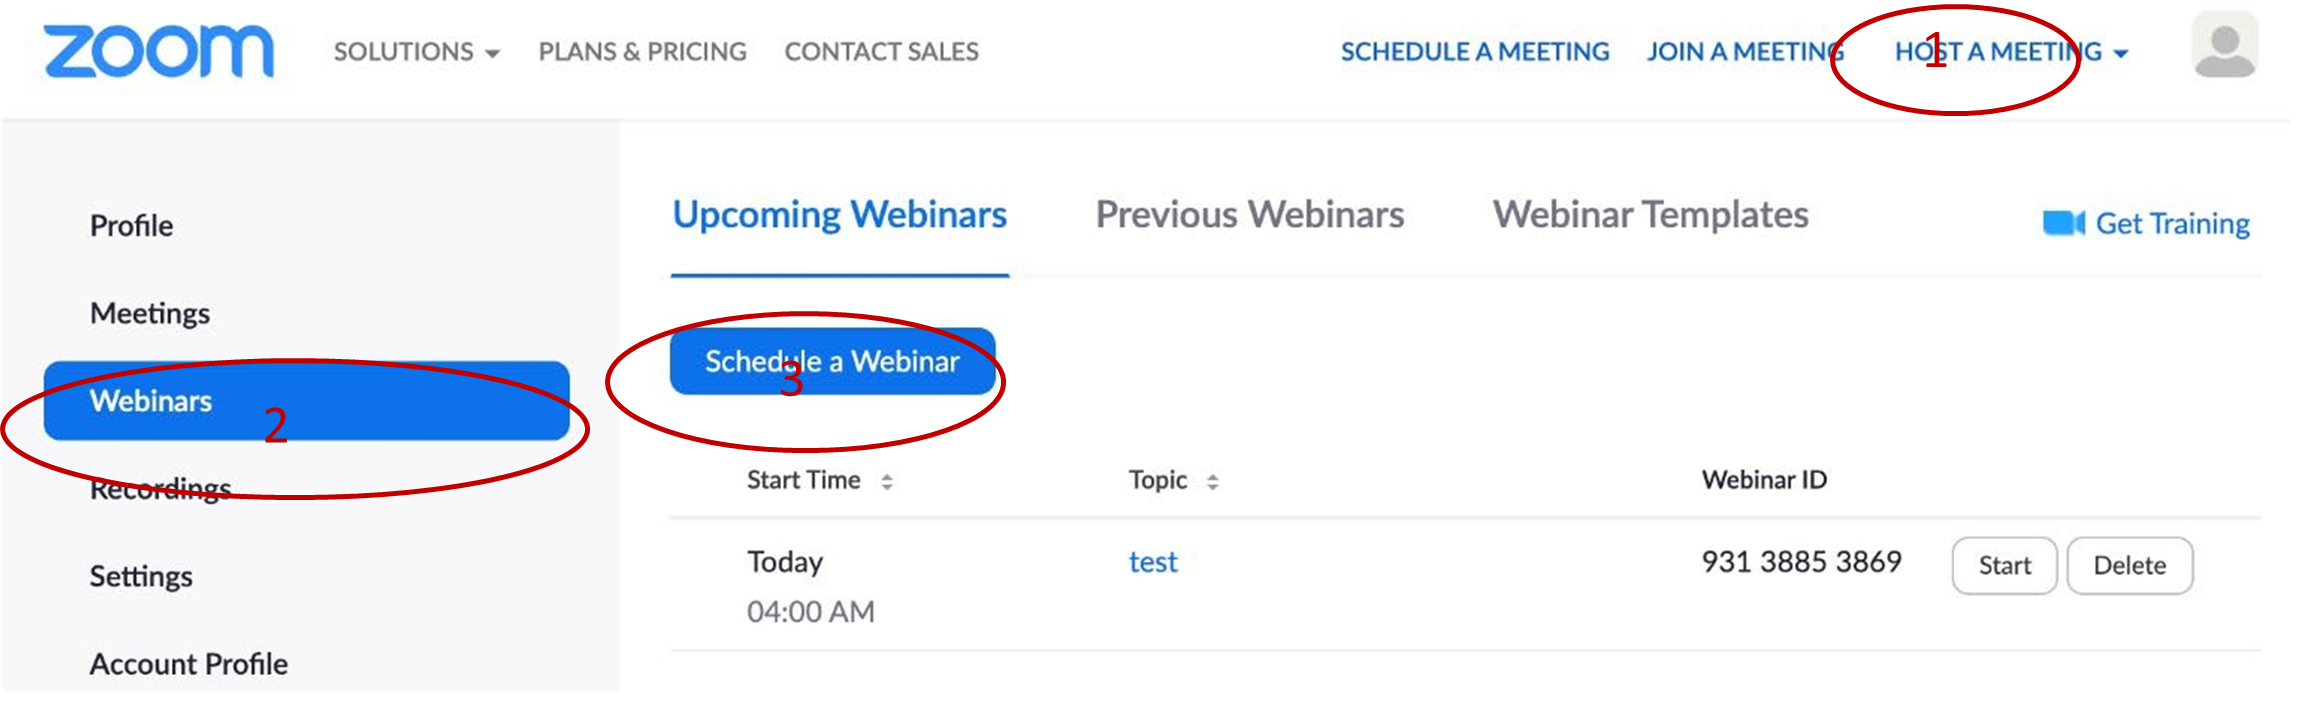Click the Get Training video camera icon
This screenshot has width=2308, height=724.
click(x=2062, y=223)
